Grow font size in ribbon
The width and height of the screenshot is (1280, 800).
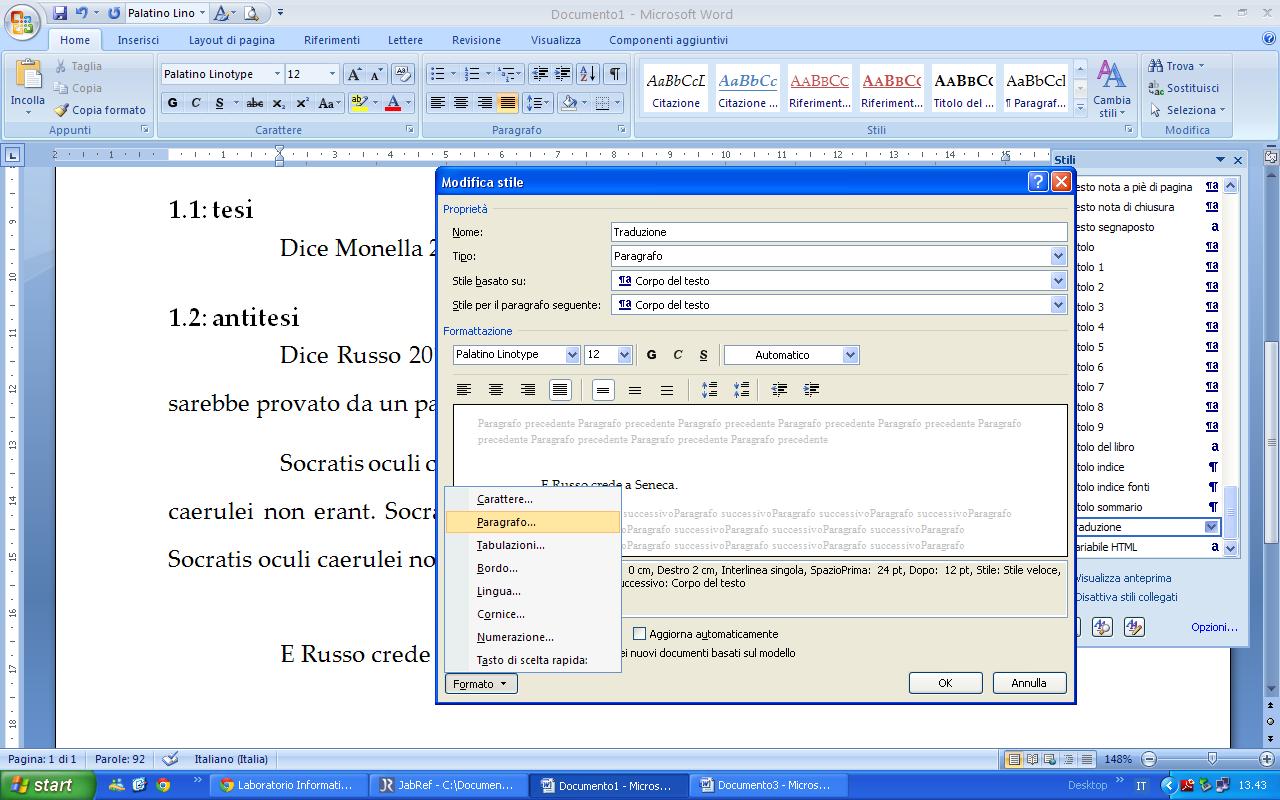354,74
